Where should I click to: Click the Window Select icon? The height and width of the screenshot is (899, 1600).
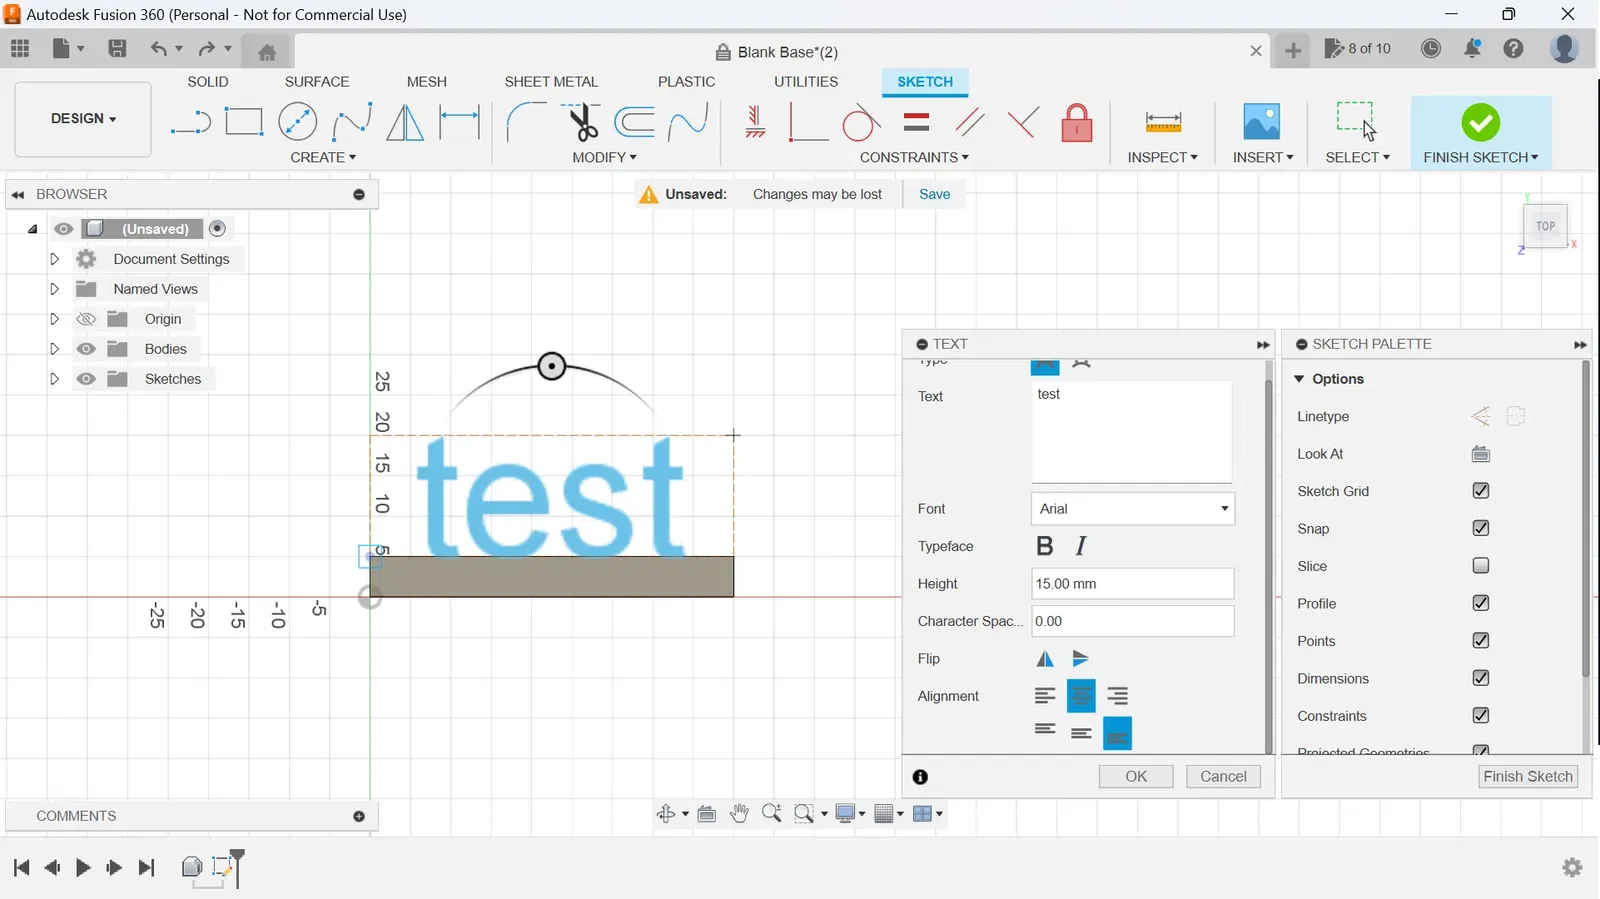point(1356,121)
